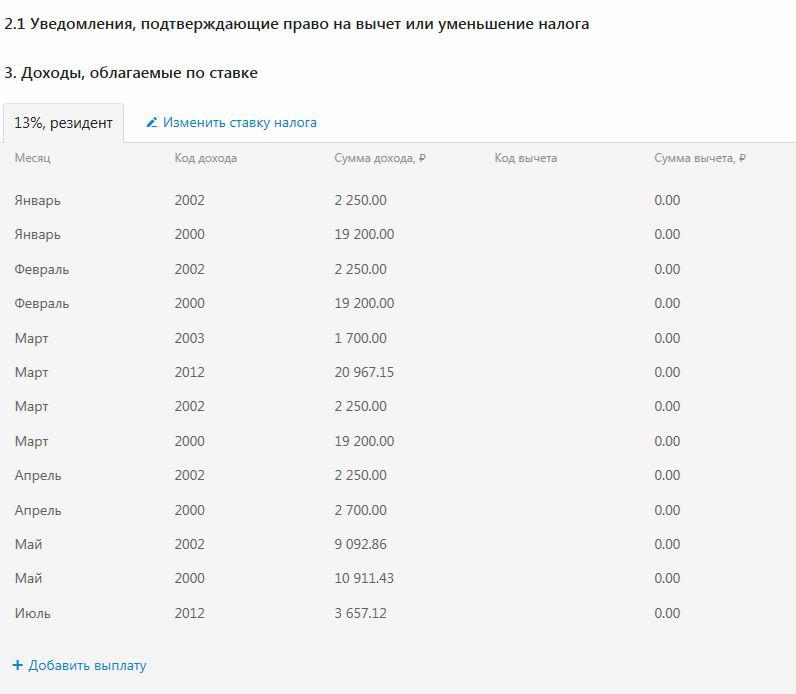Screen dimensions: 796x694
Task: Select the income amount 9 092.86
Action: coord(360,544)
